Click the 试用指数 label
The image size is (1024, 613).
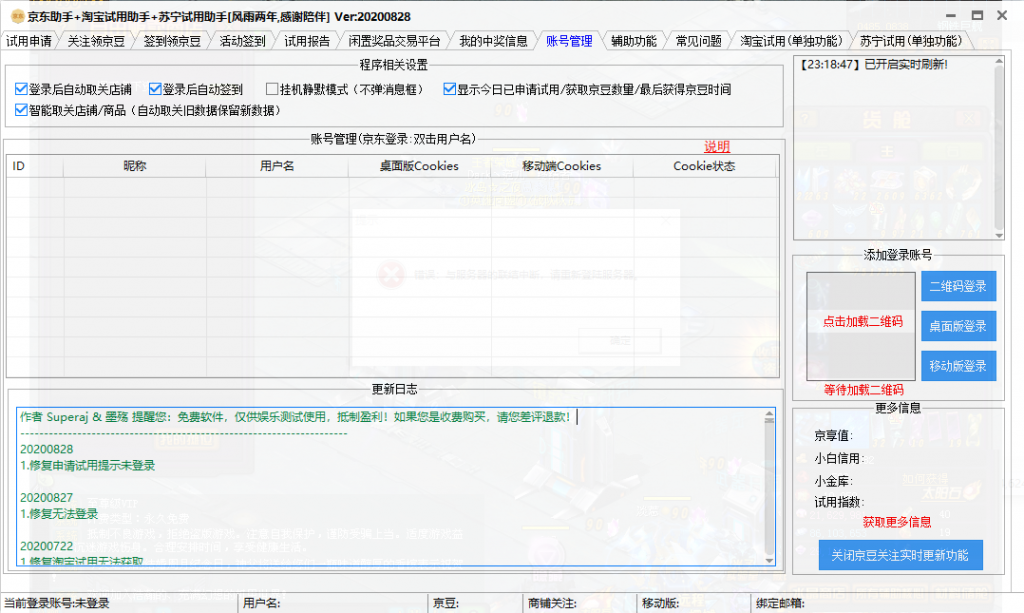click(x=839, y=502)
